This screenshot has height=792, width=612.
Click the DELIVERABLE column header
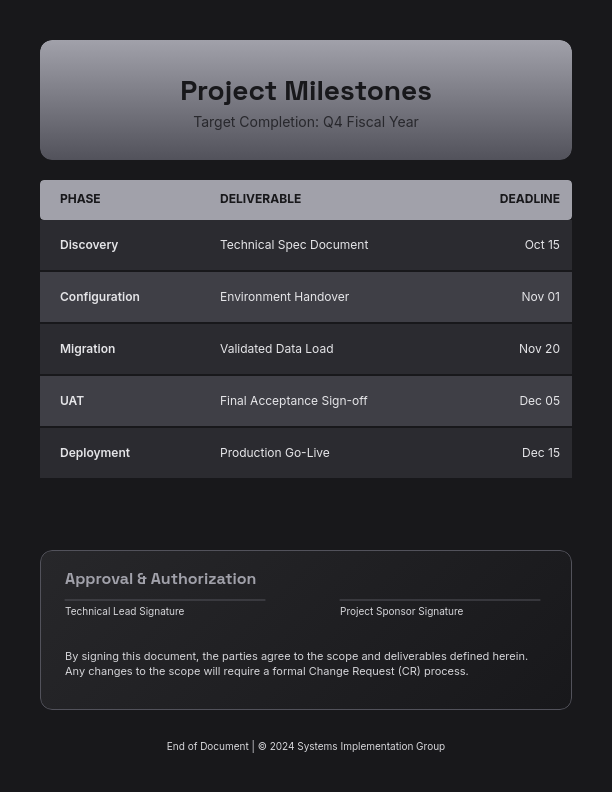coord(260,199)
